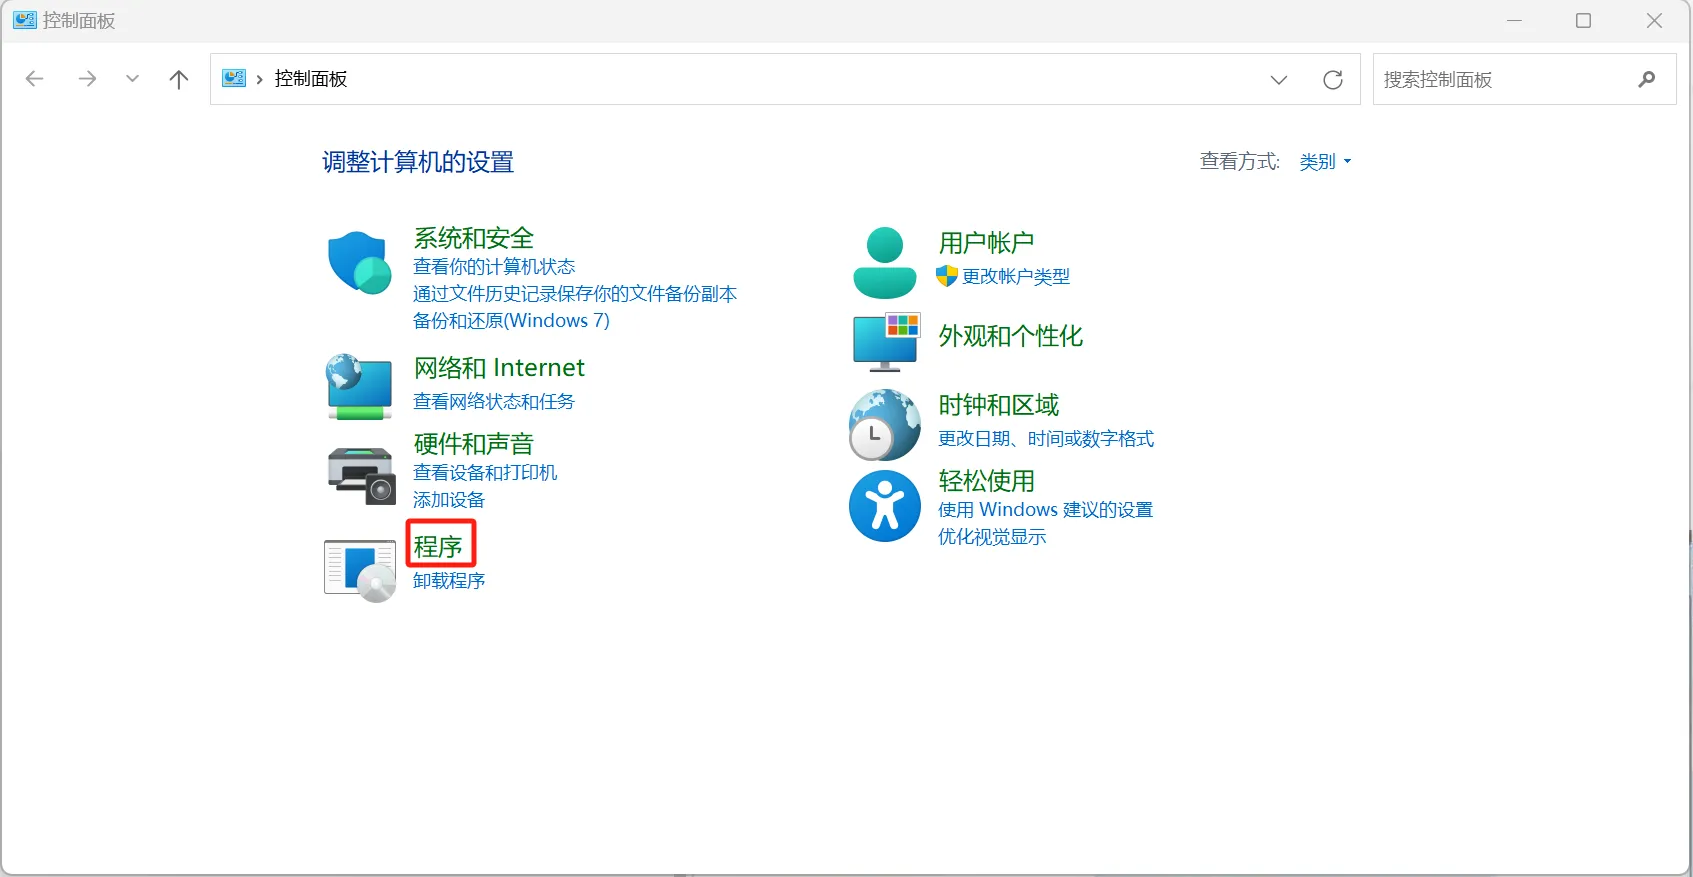The image size is (1693, 877).
Task: Open 使用 Windows 建议的设置 link
Action: click(1046, 510)
